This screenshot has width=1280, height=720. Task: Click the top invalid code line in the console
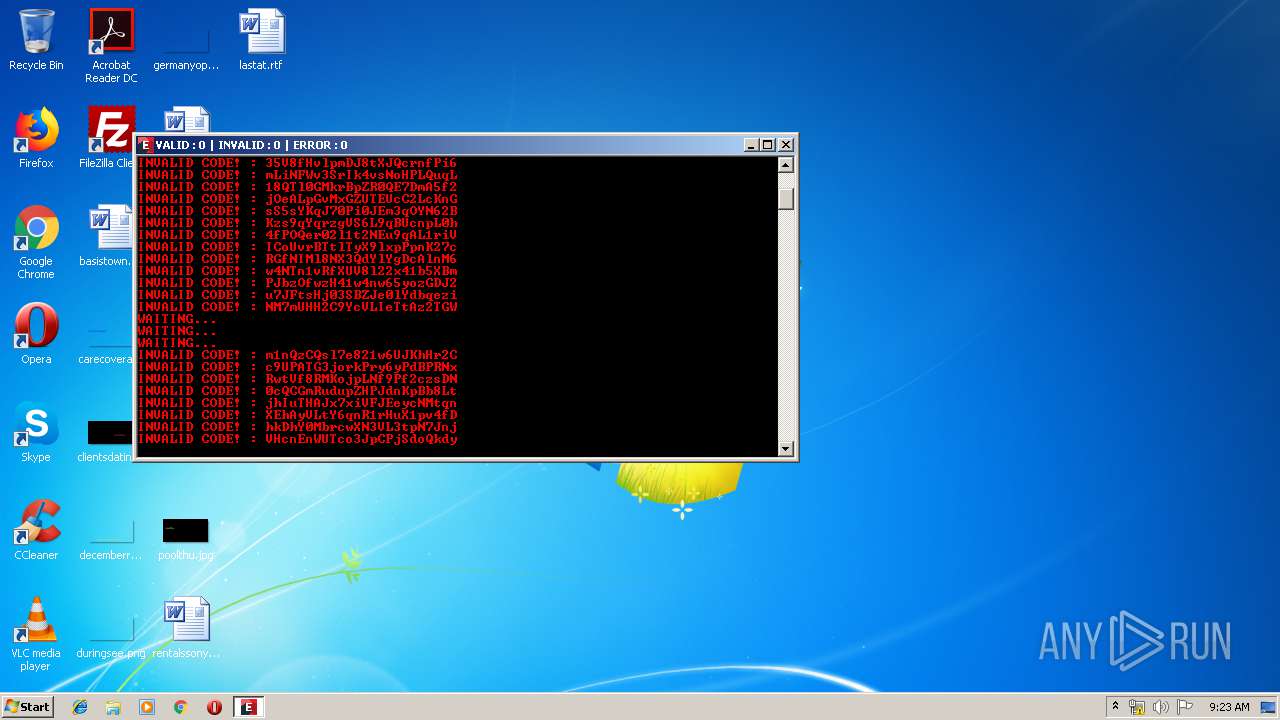(297, 163)
